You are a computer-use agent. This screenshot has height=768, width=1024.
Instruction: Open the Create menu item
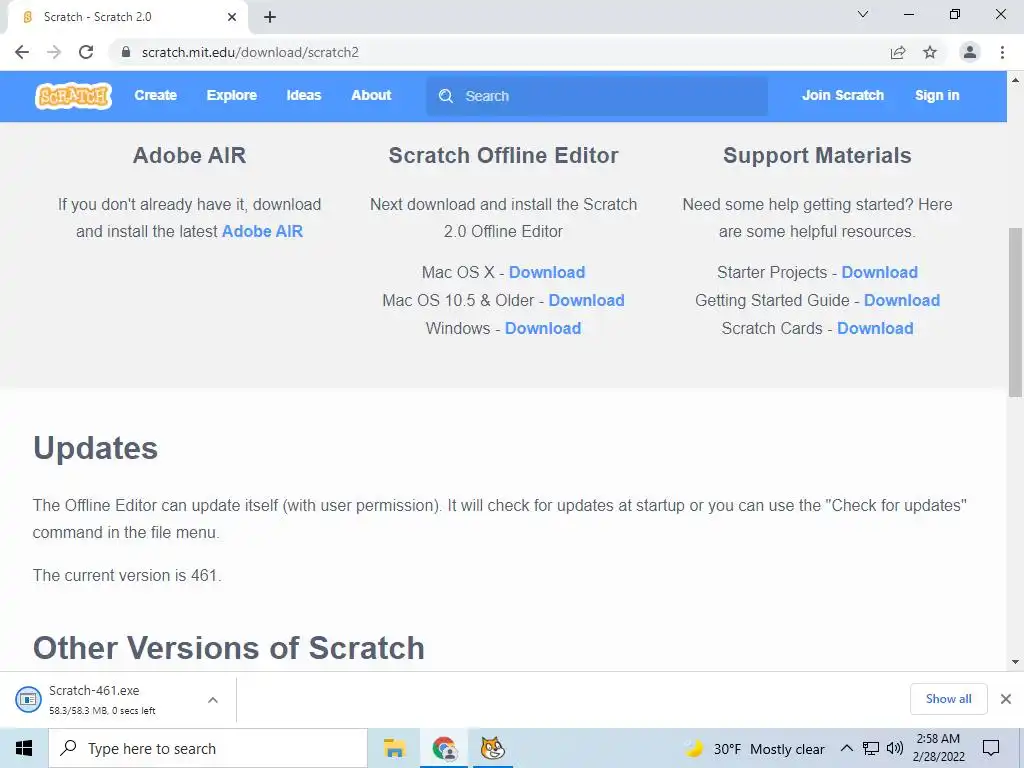(155, 95)
